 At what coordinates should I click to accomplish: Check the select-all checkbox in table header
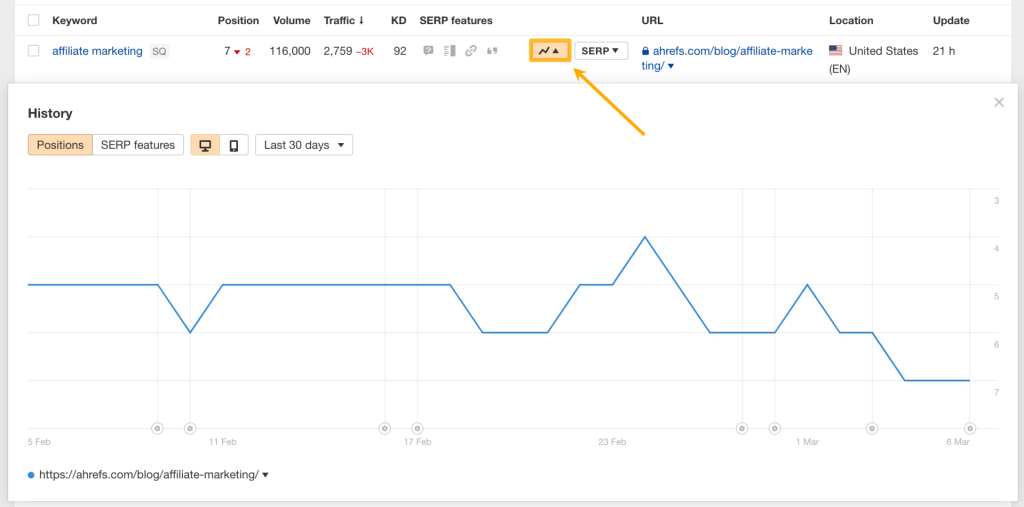[34, 20]
